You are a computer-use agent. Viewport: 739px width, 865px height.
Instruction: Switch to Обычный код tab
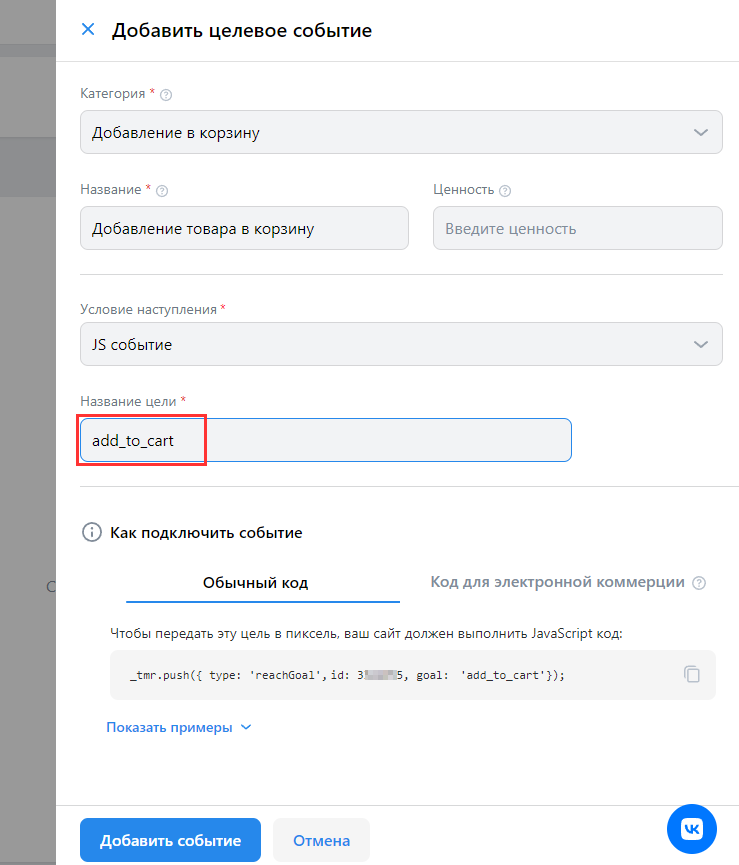255,583
